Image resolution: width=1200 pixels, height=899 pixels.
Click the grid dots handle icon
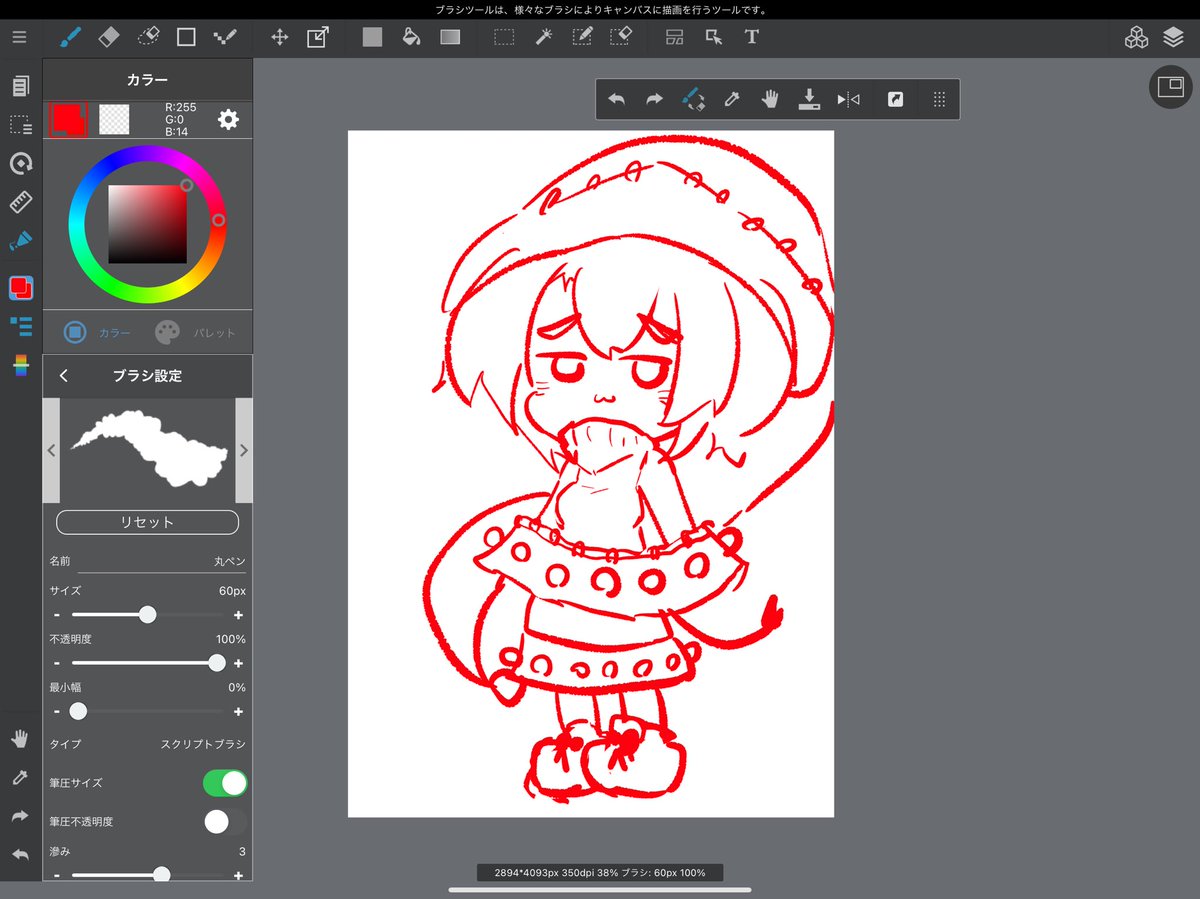coord(939,99)
